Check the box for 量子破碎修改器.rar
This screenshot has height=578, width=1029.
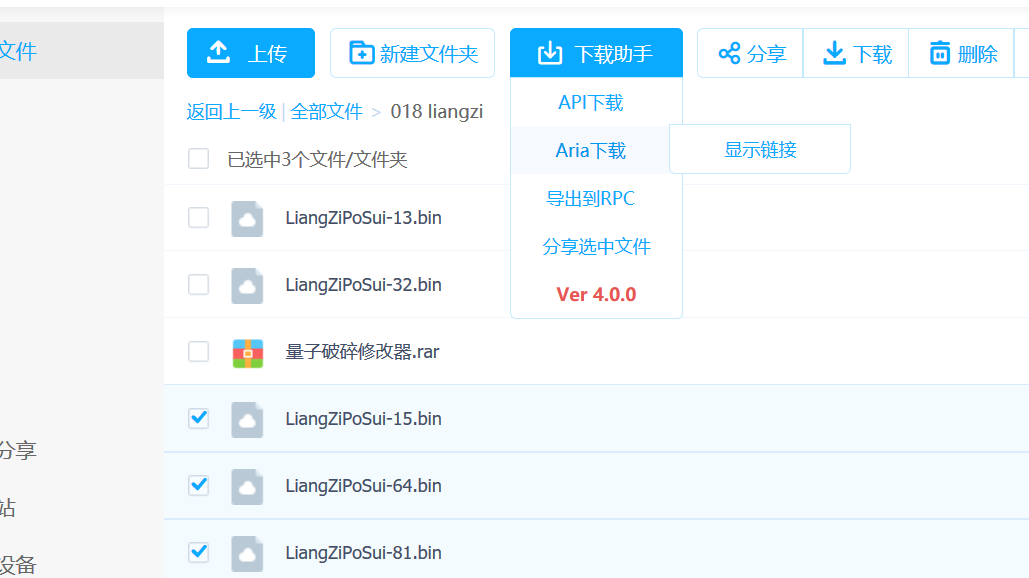pos(198,352)
